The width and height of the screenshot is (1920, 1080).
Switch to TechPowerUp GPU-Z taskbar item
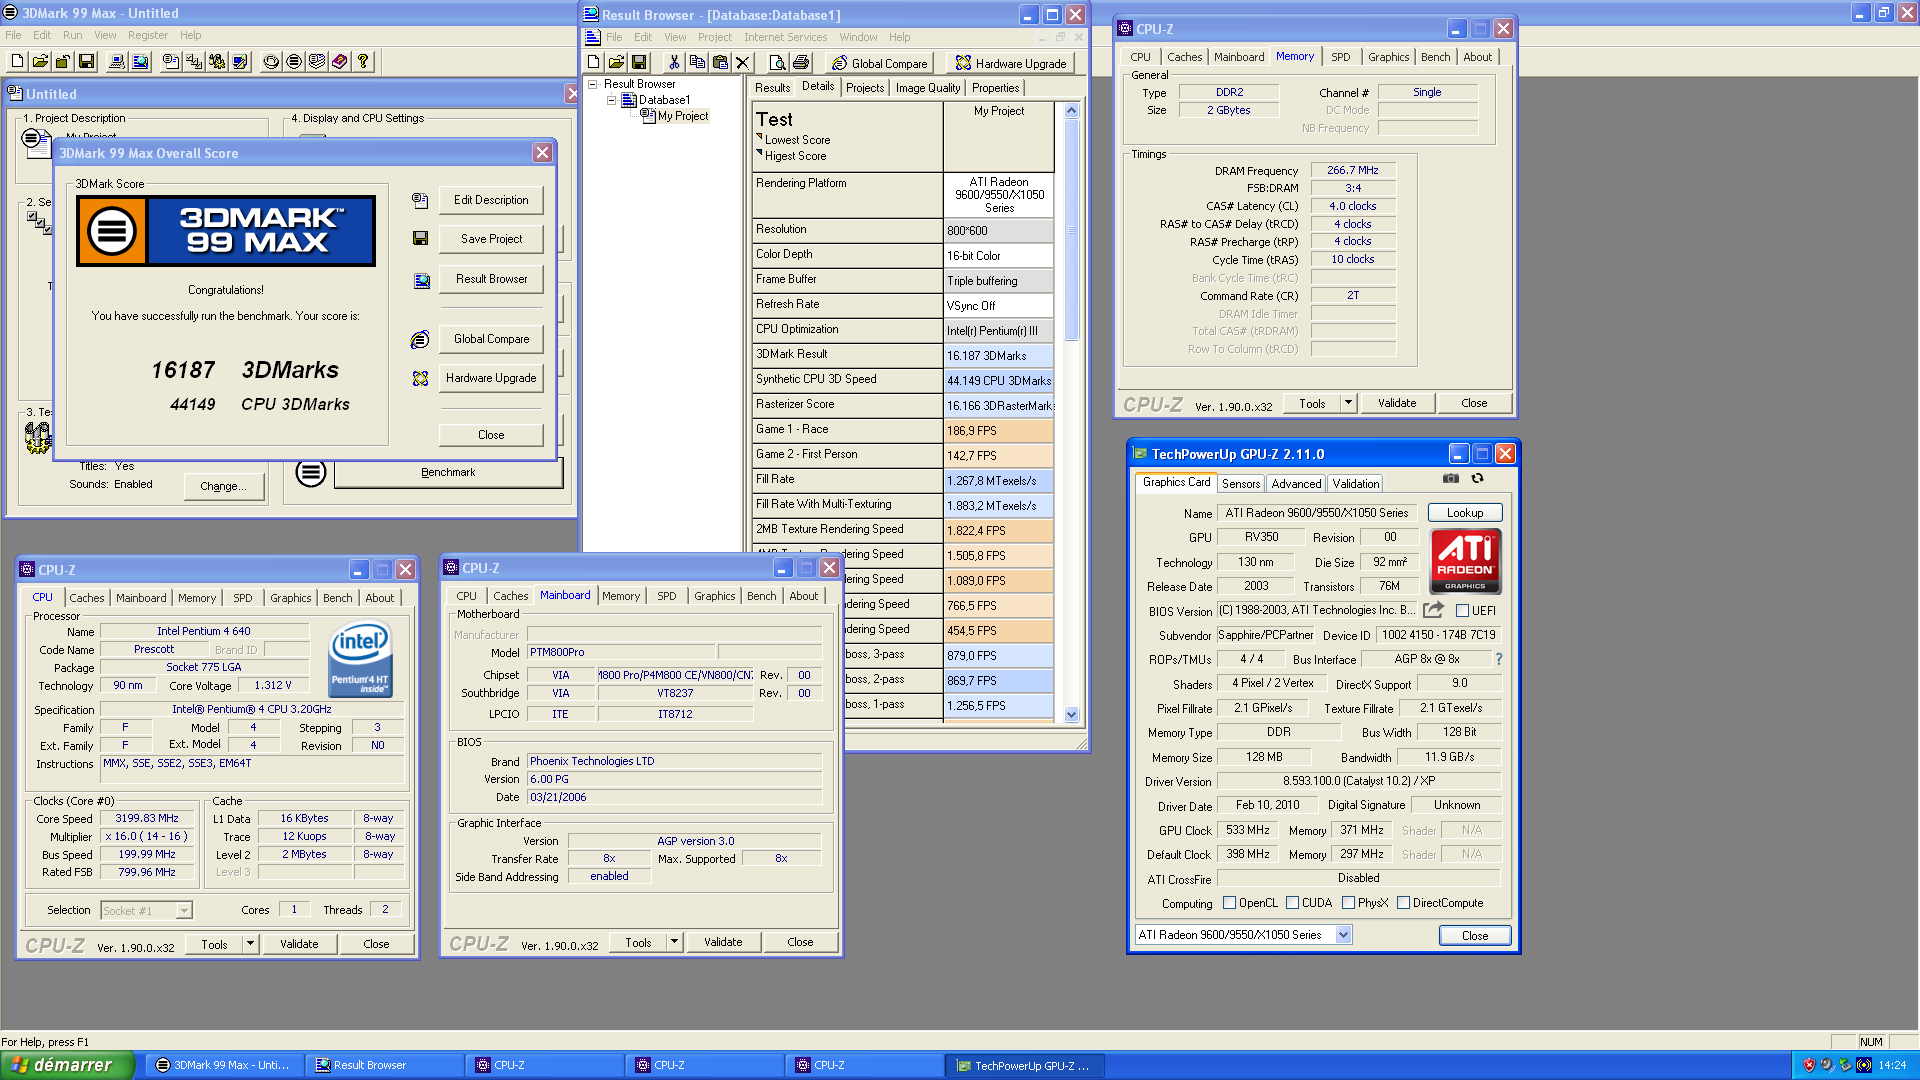pos(1024,1065)
